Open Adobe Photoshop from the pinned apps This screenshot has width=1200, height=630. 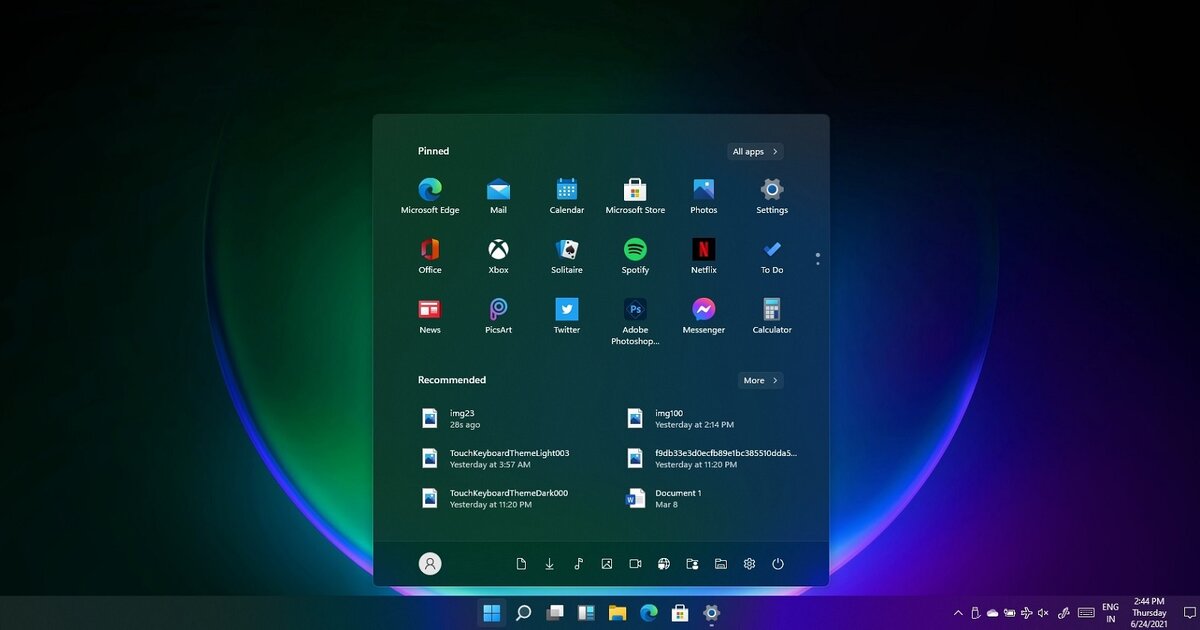click(635, 311)
